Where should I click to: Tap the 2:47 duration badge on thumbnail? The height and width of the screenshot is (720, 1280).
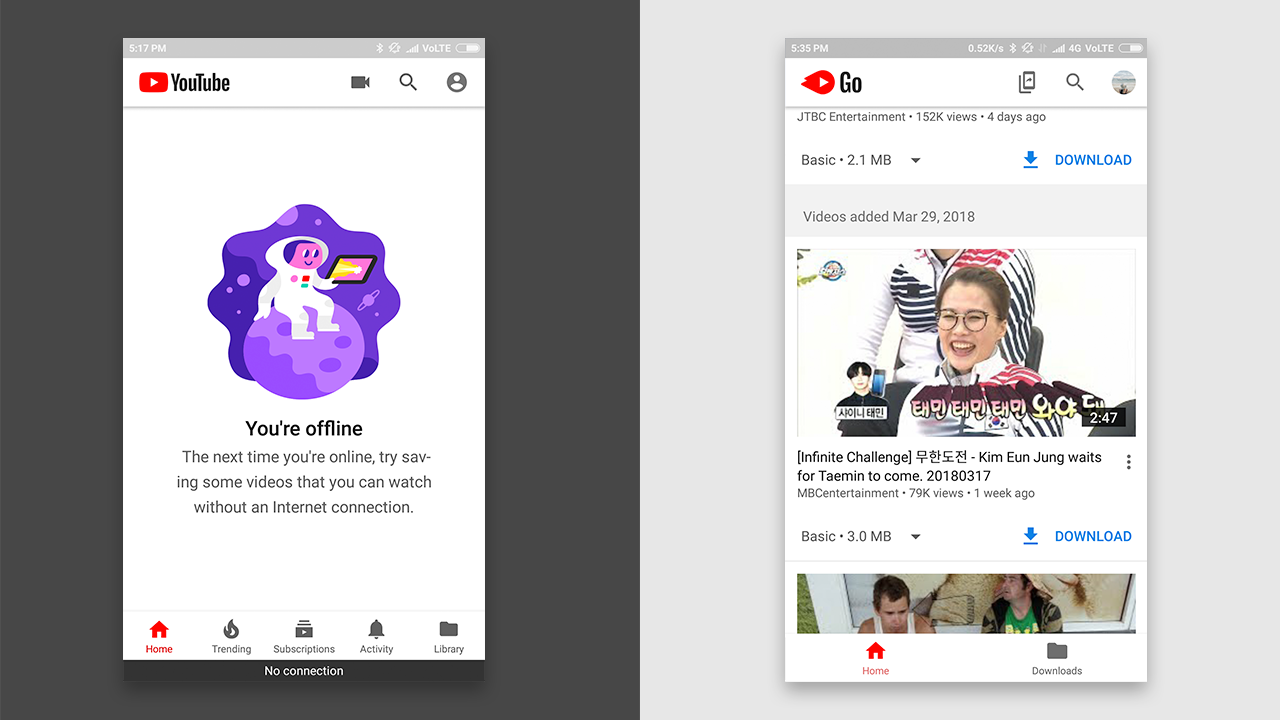click(x=1103, y=418)
